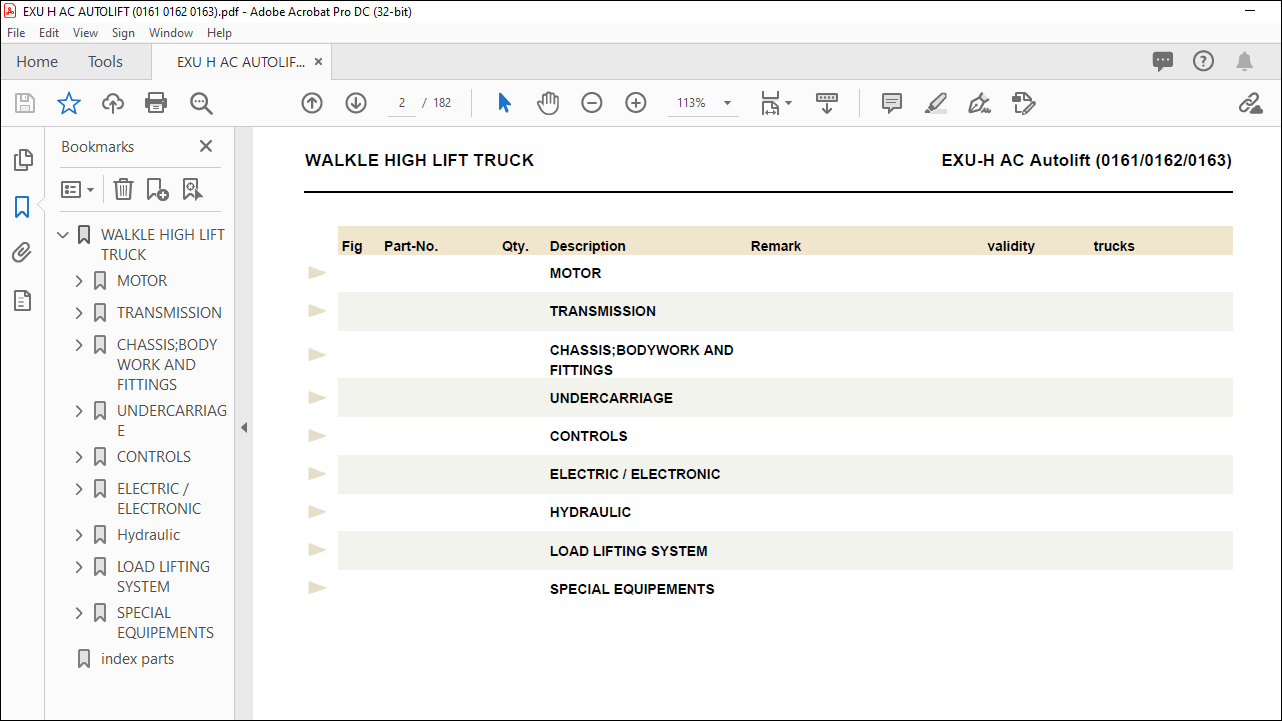Expand the Hydraulic bookmark

(80, 535)
